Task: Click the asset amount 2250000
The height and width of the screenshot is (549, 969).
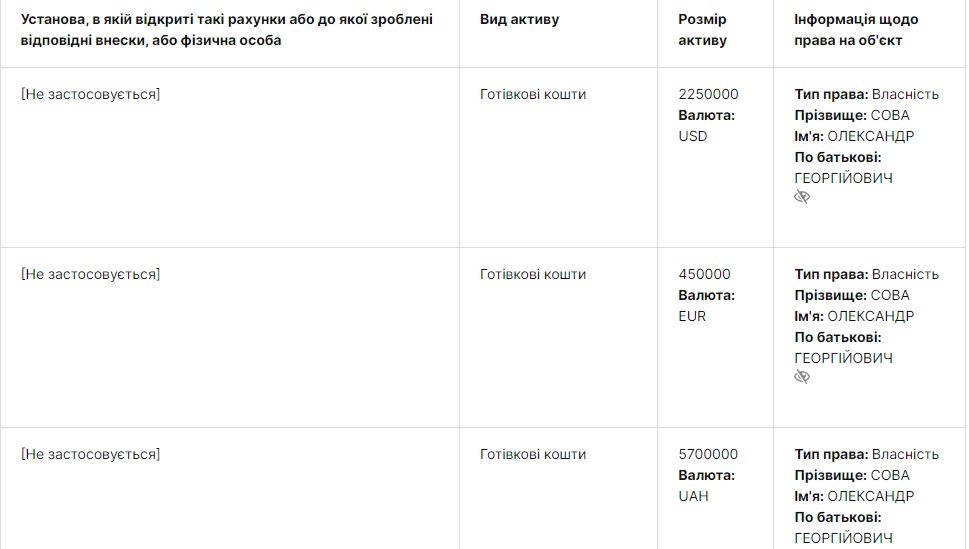Action: coord(708,94)
